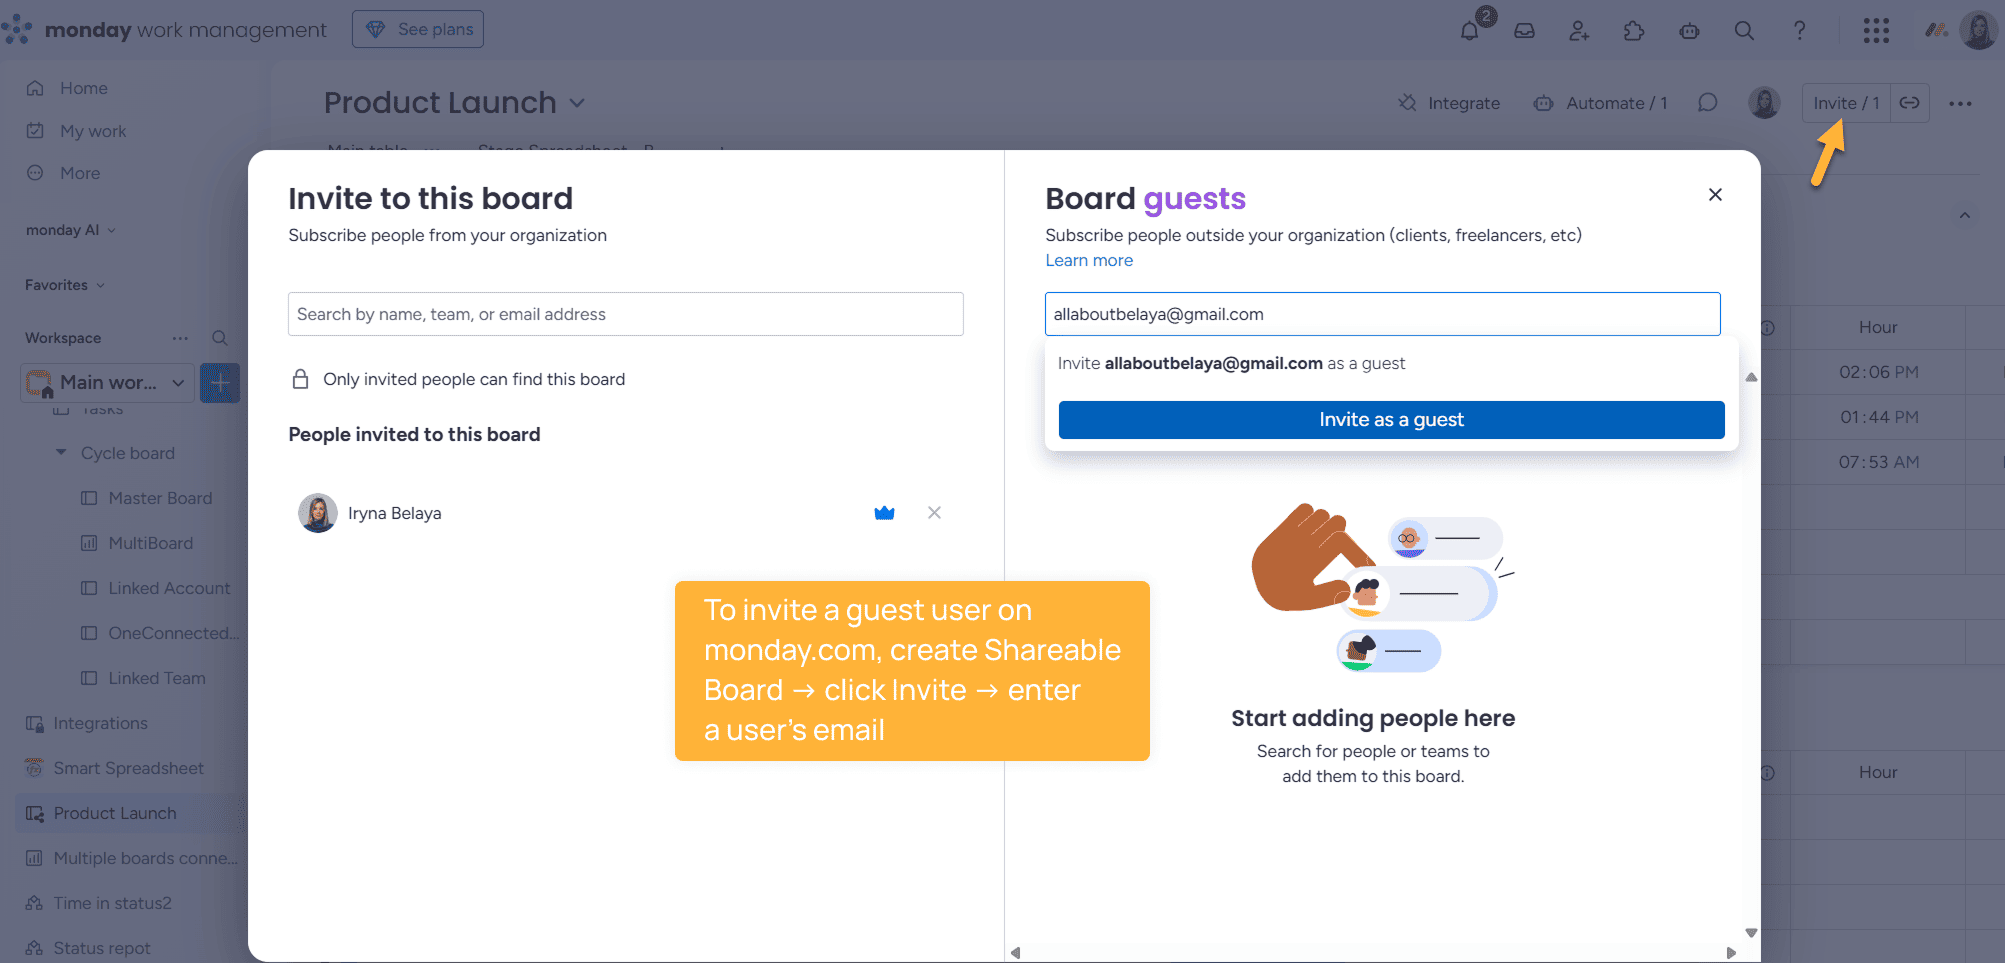The width and height of the screenshot is (2005, 963).
Task: Open the board discussion speech bubble
Action: tap(1708, 103)
